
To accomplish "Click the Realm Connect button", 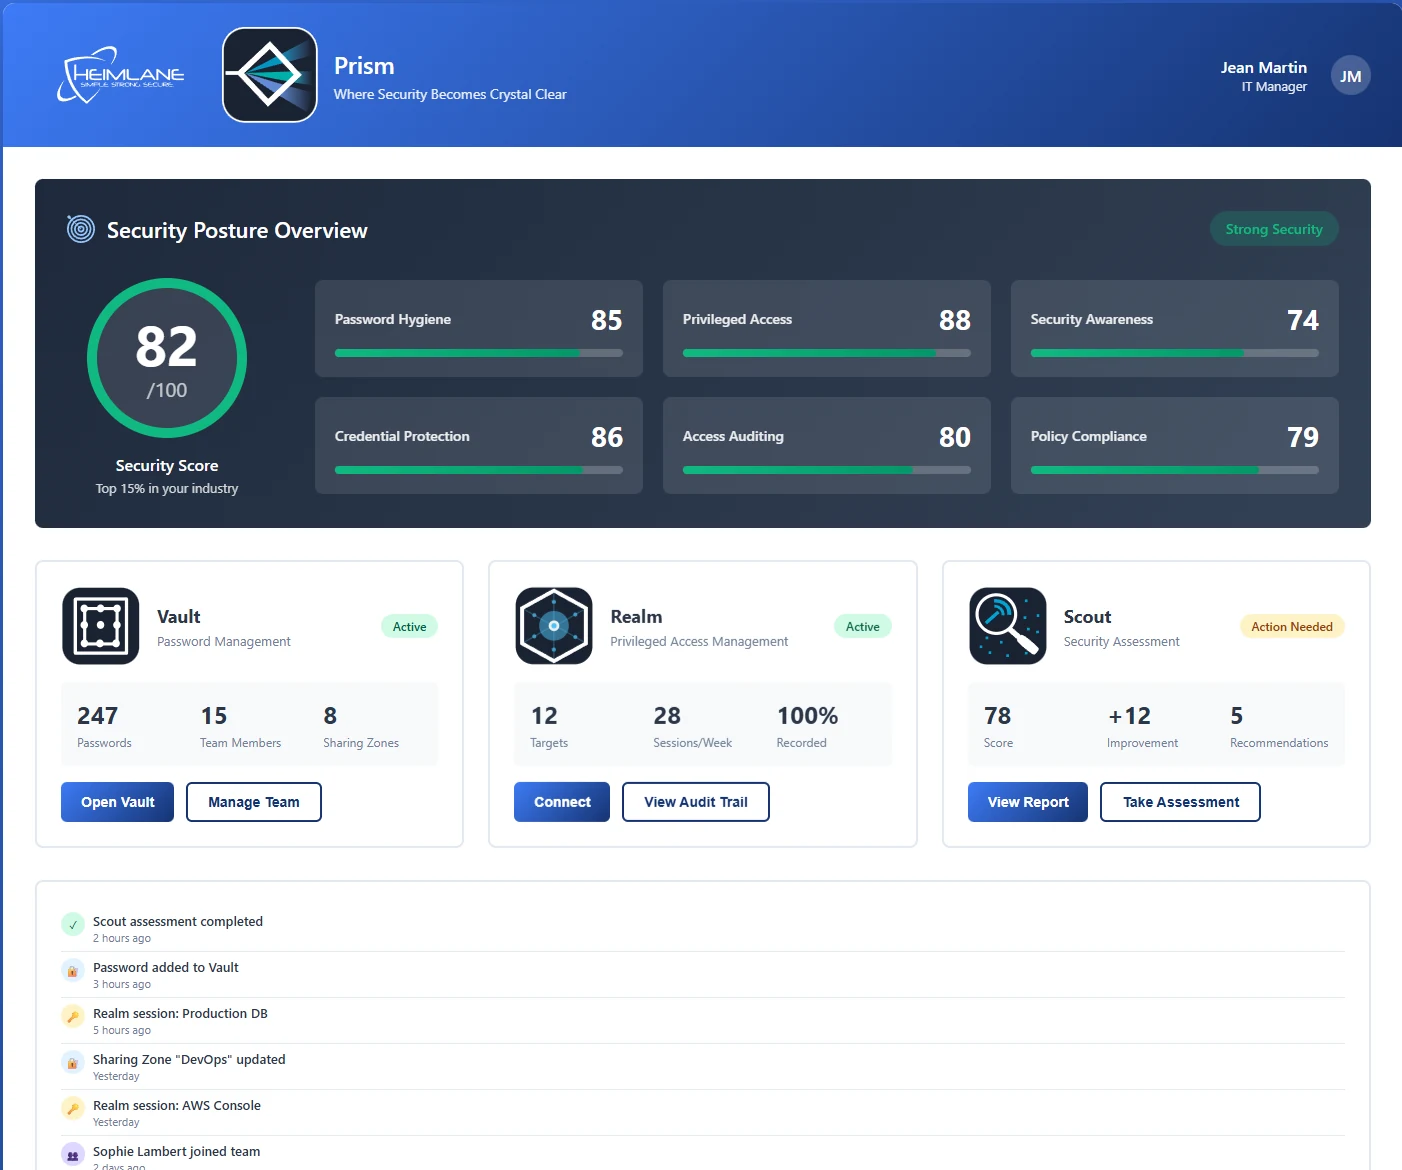I will click(x=562, y=802).
